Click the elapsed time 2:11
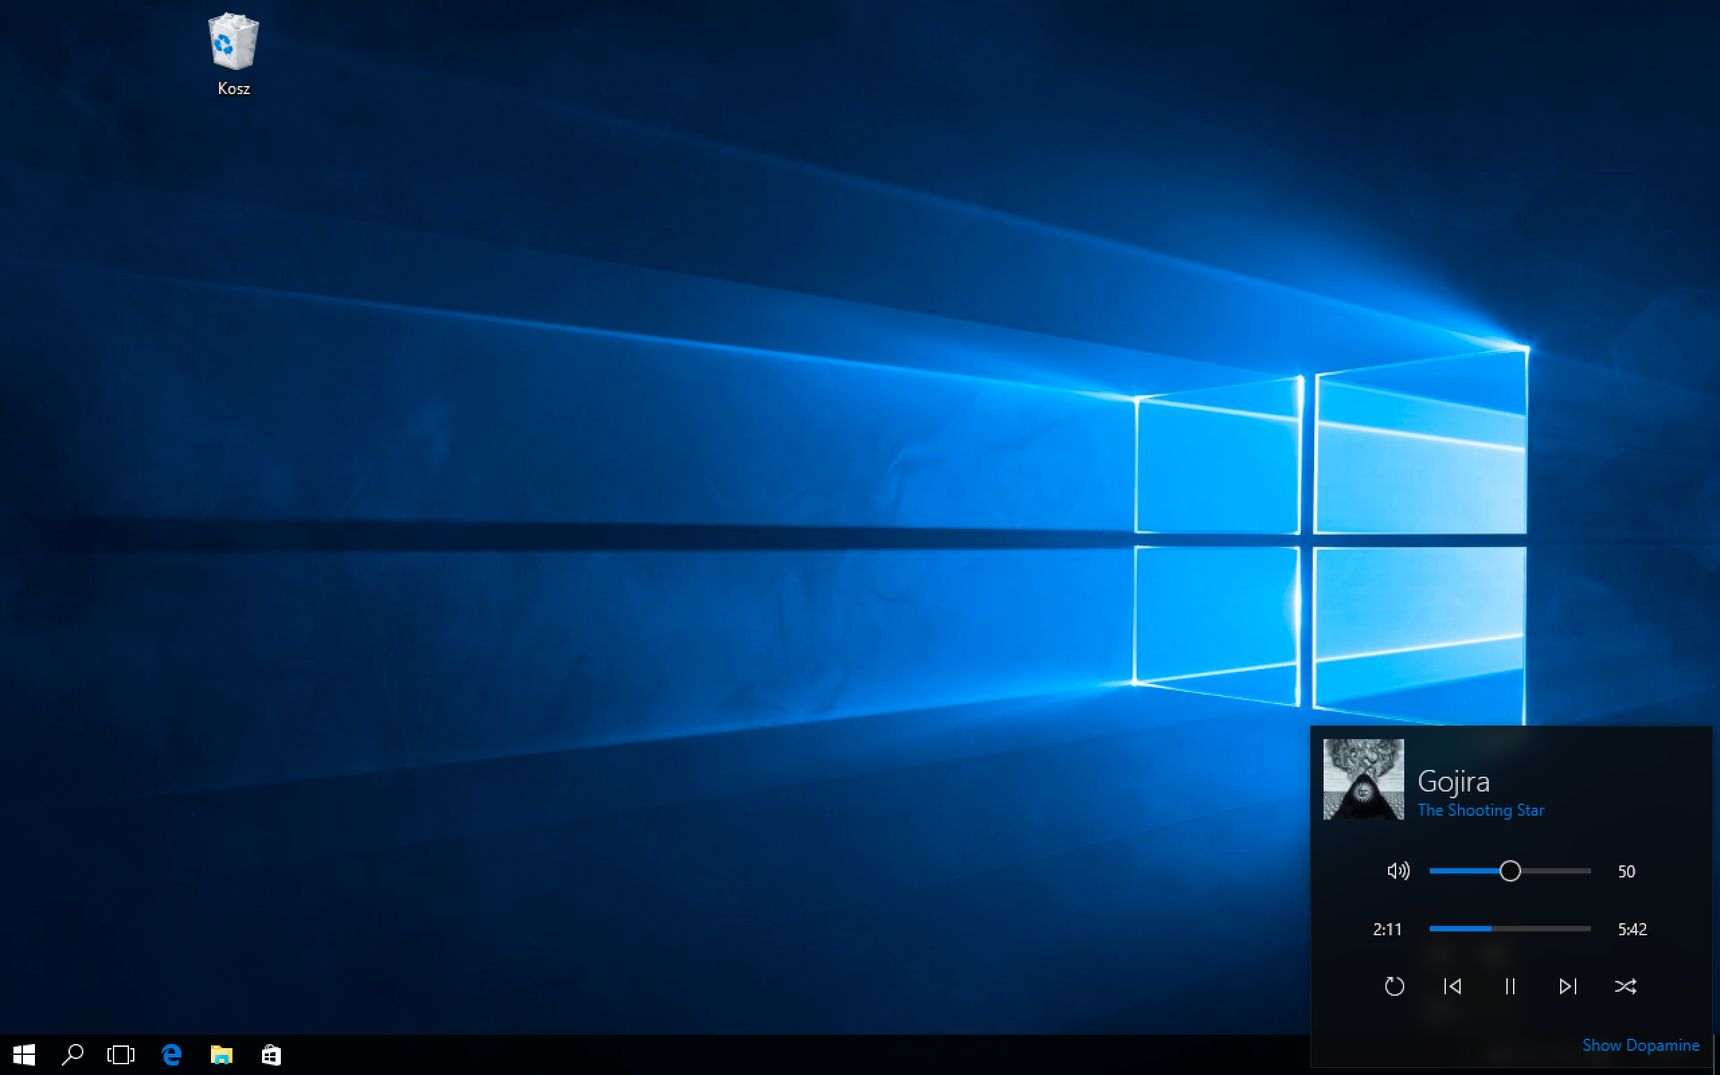Viewport: 1720px width, 1075px height. pos(1387,929)
